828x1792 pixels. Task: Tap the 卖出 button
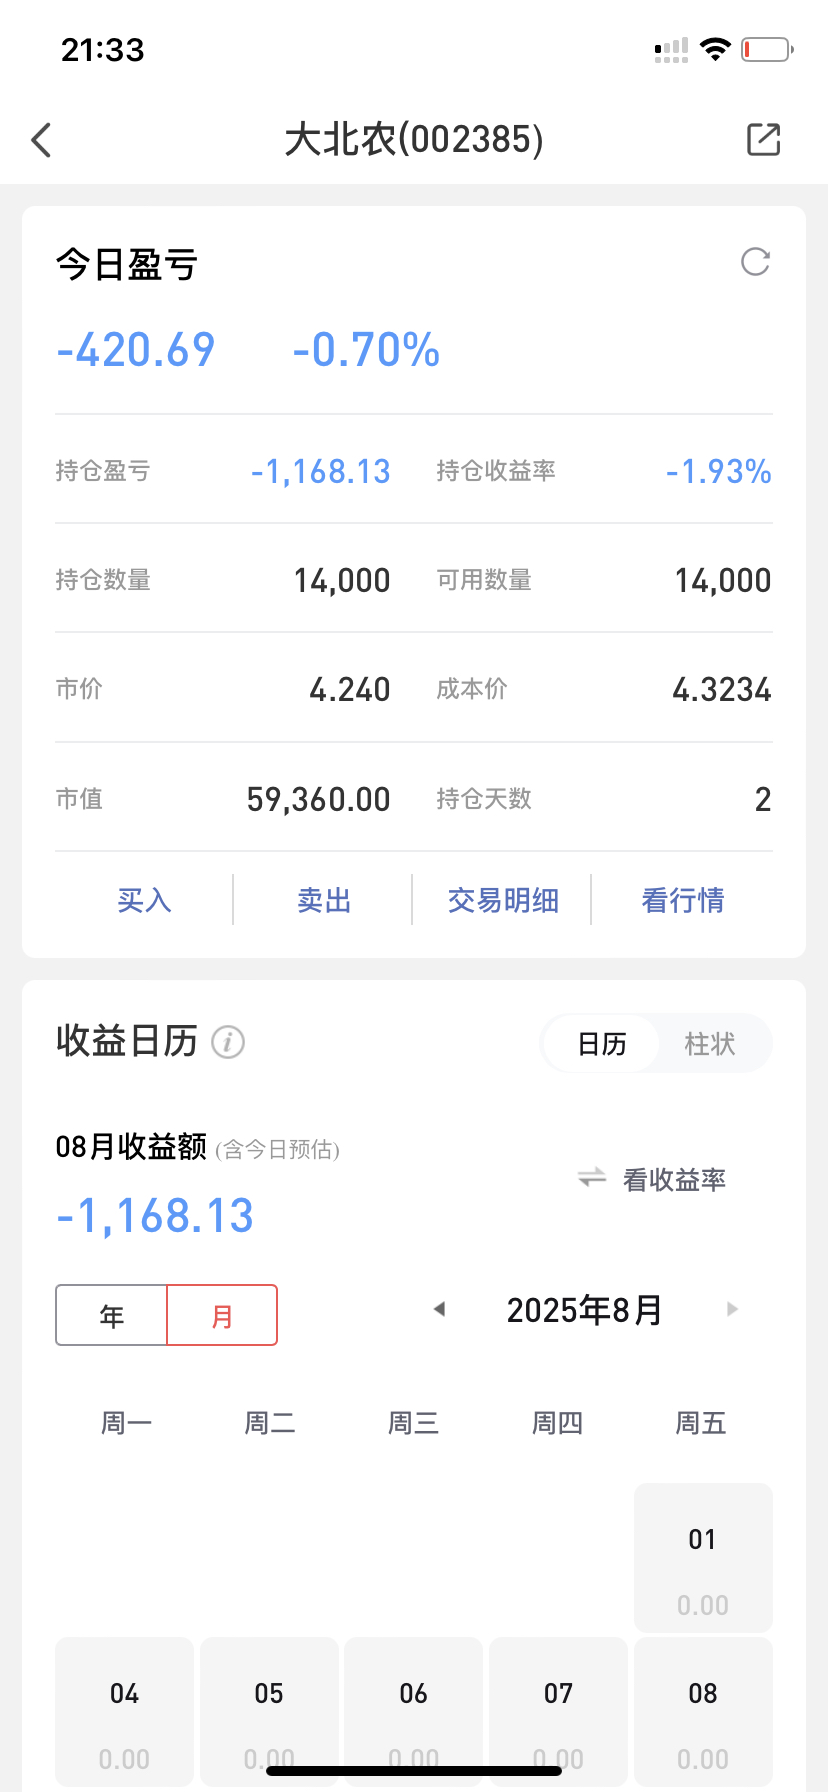[323, 900]
